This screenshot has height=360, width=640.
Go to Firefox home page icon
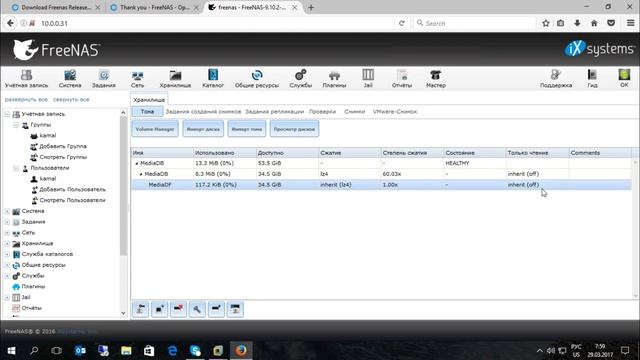tap(594, 23)
